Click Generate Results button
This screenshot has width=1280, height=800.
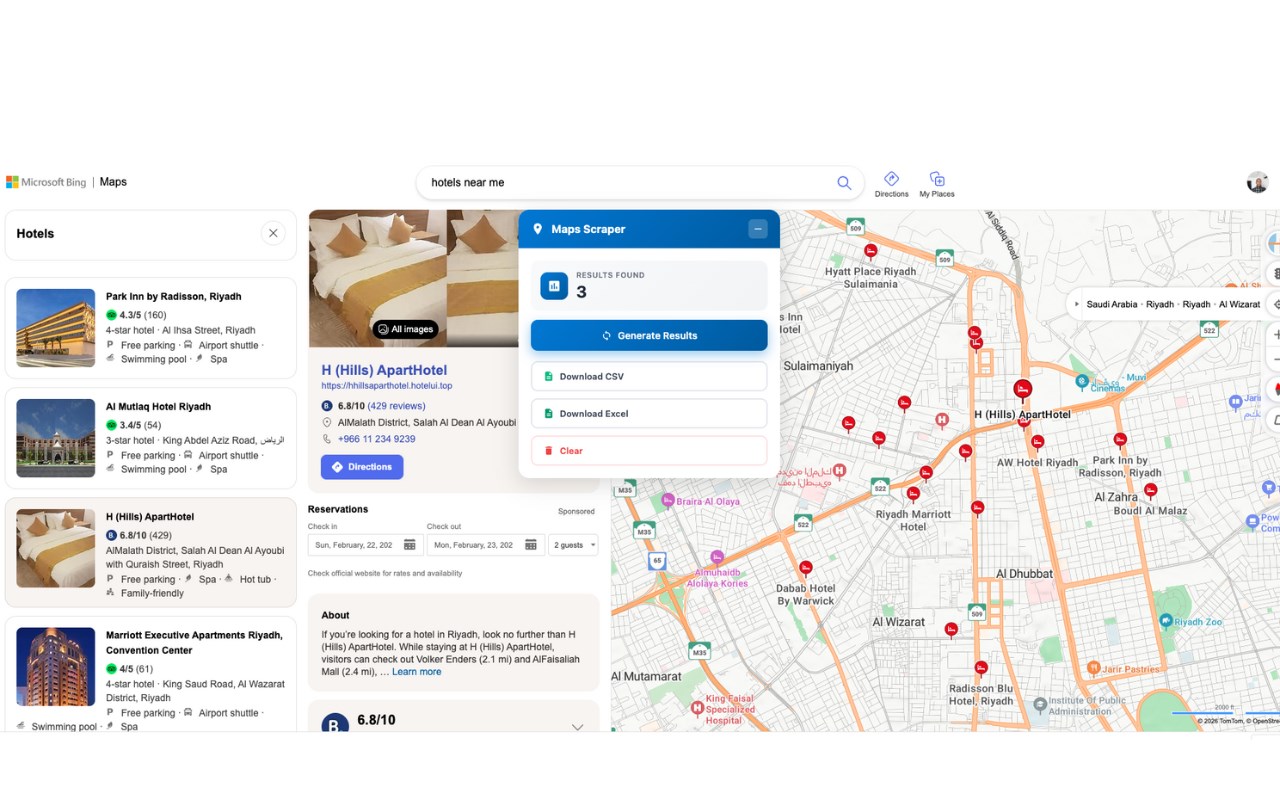[x=649, y=336]
